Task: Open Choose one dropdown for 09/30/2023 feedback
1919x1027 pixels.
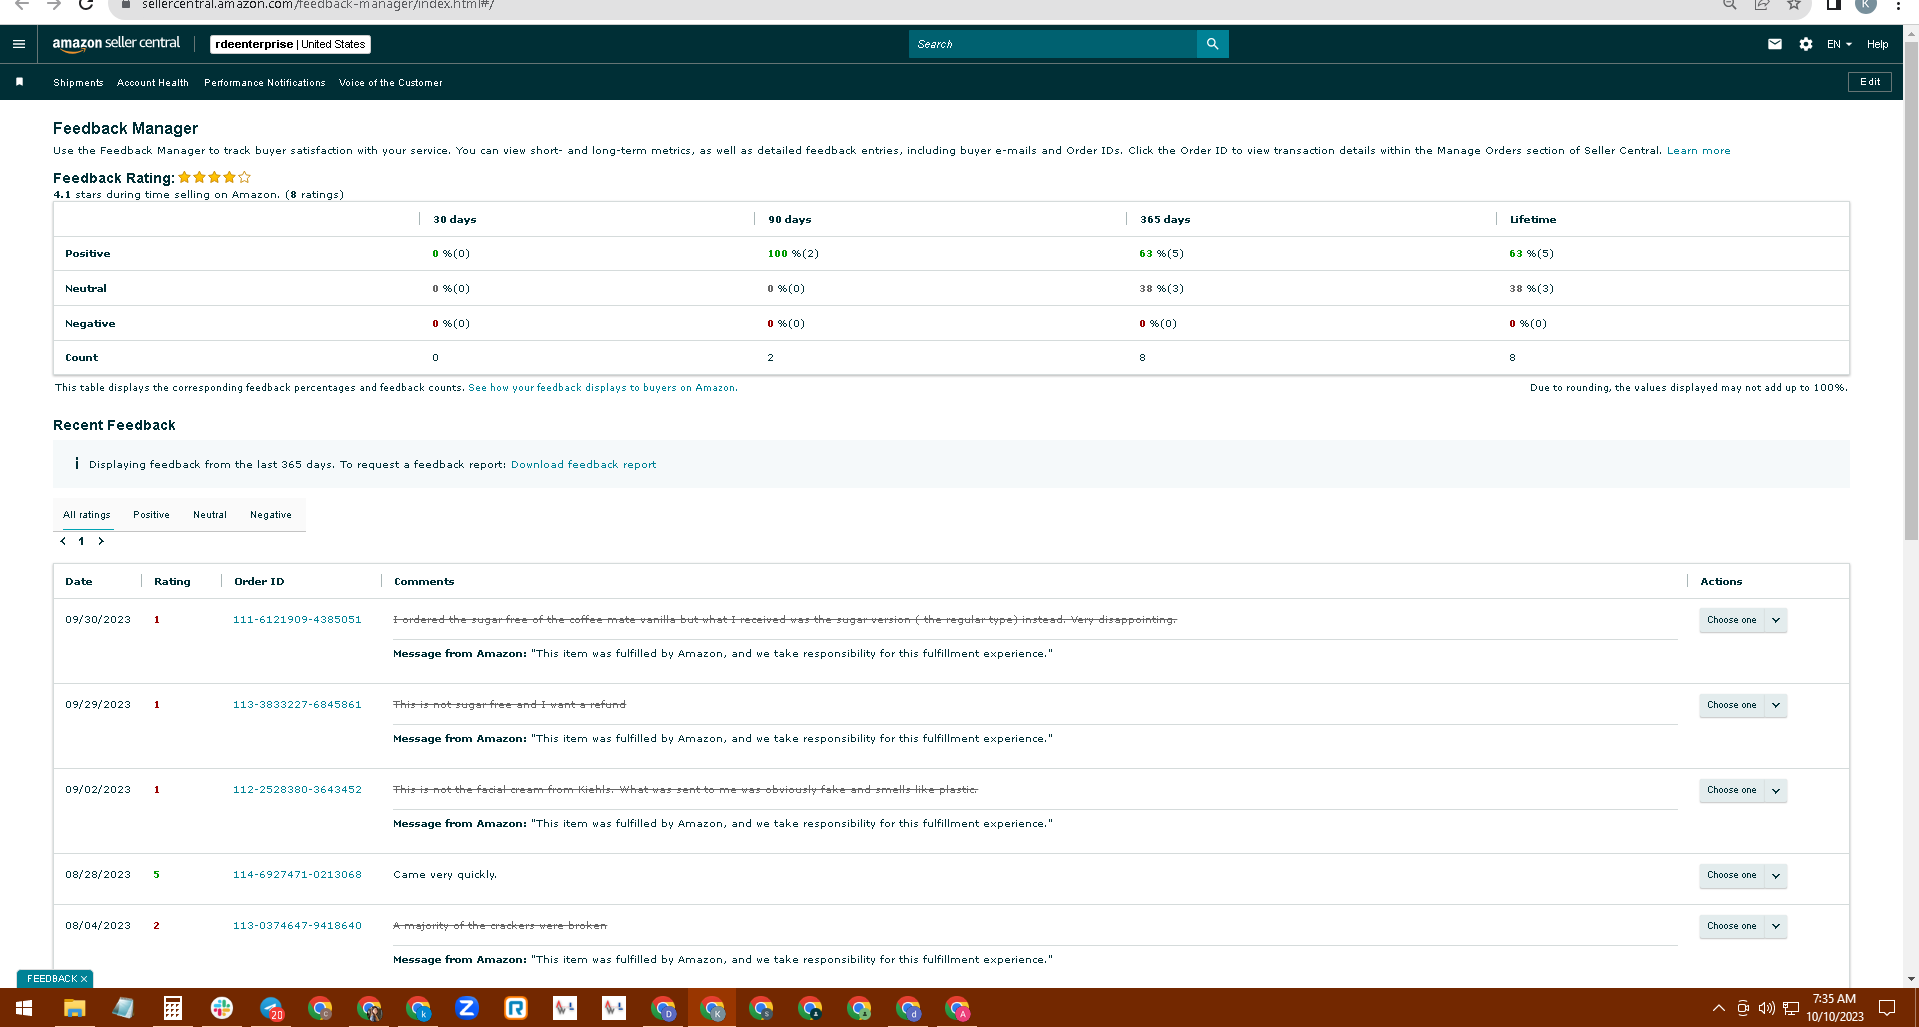Action: pos(1742,620)
